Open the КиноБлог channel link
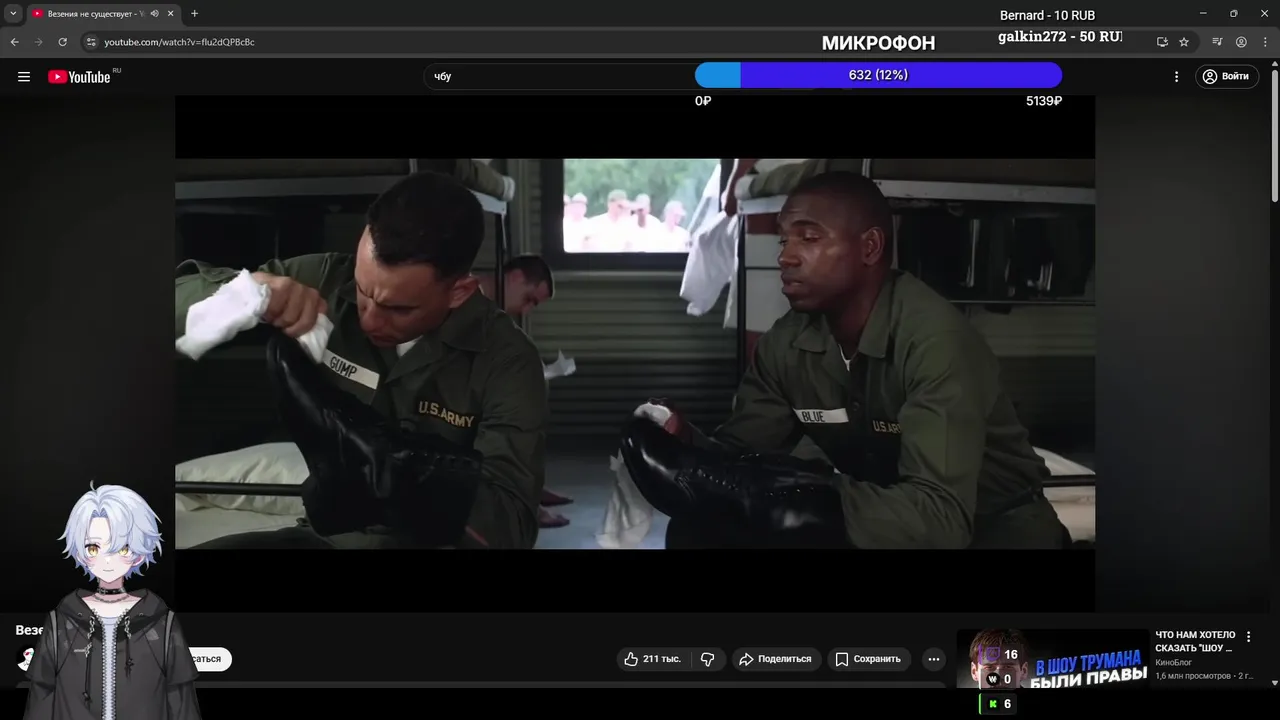Image resolution: width=1280 pixels, height=720 pixels. 1173,663
